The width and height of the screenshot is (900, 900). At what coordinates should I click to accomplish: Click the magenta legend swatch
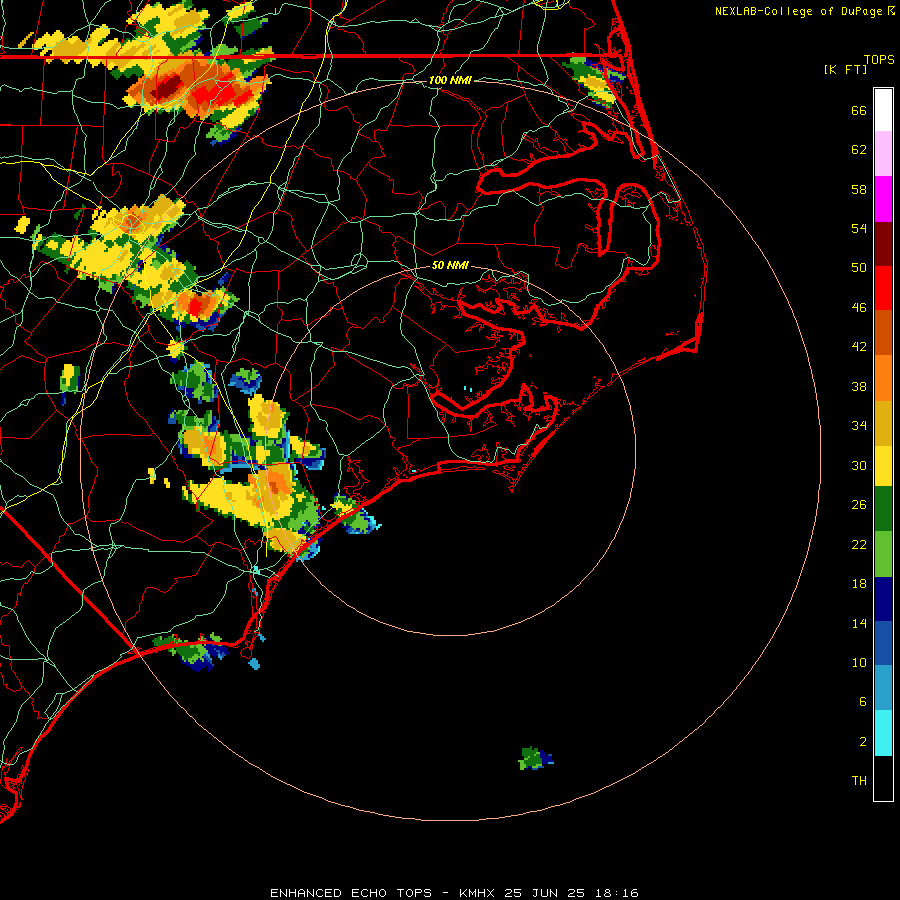coord(883,199)
